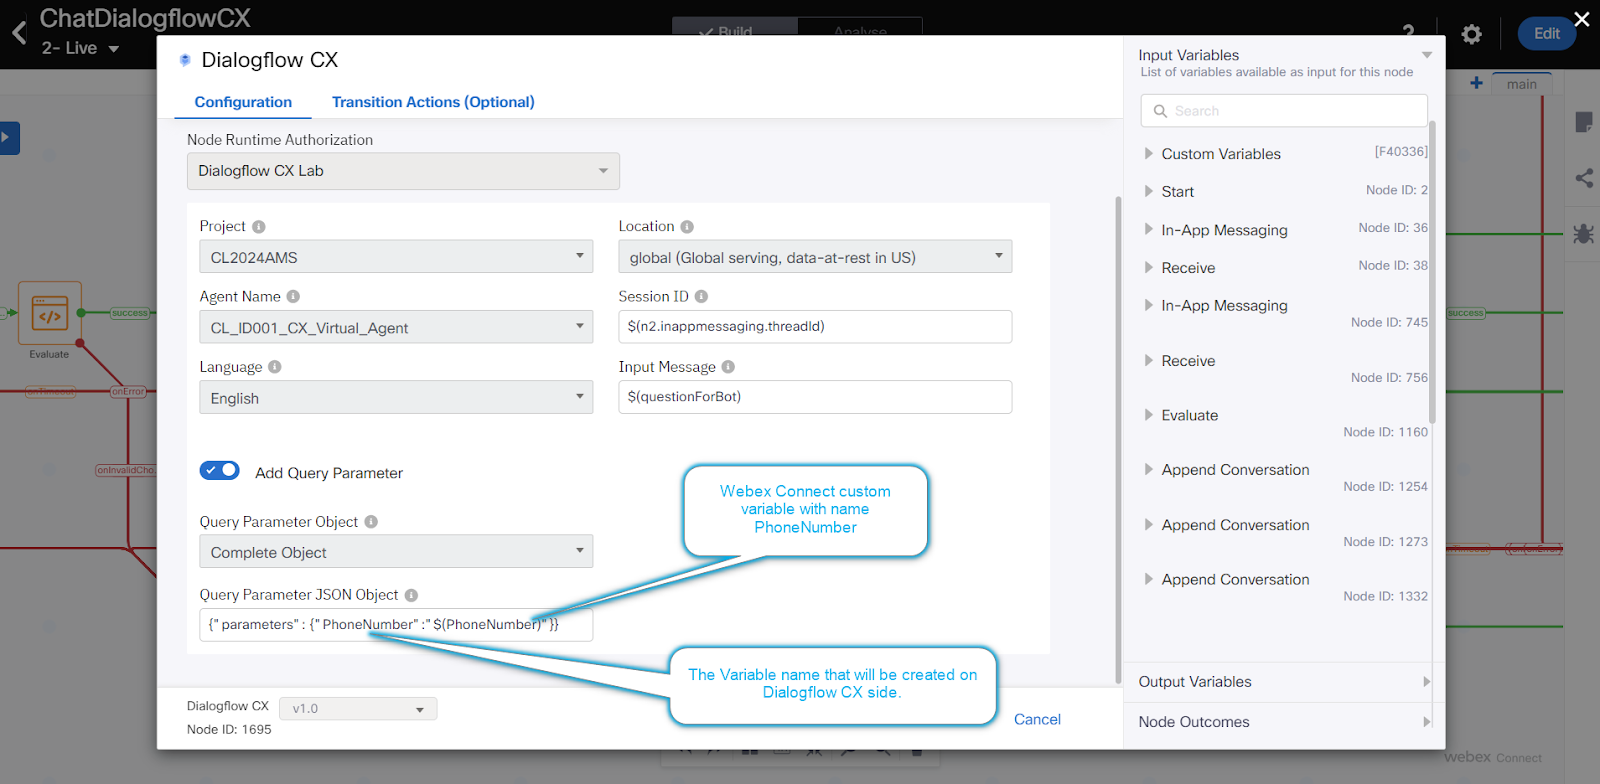Show info for the Input Message field
Viewport: 1600px width, 784px height.
pyautogui.click(x=728, y=367)
